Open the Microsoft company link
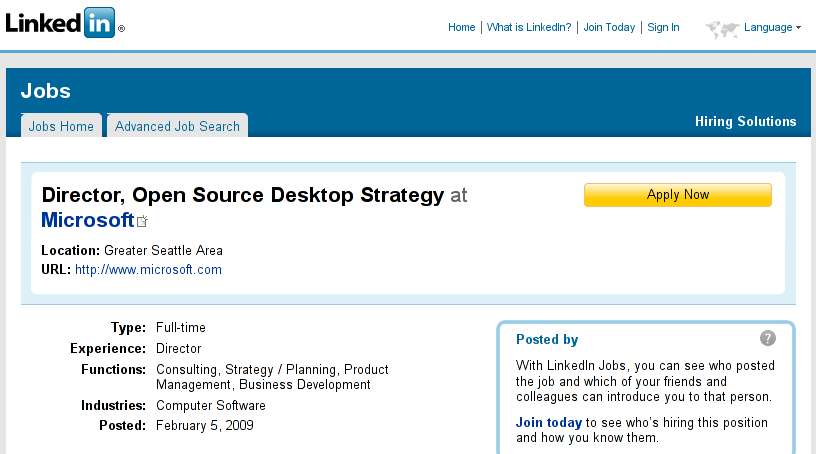 tap(88, 220)
